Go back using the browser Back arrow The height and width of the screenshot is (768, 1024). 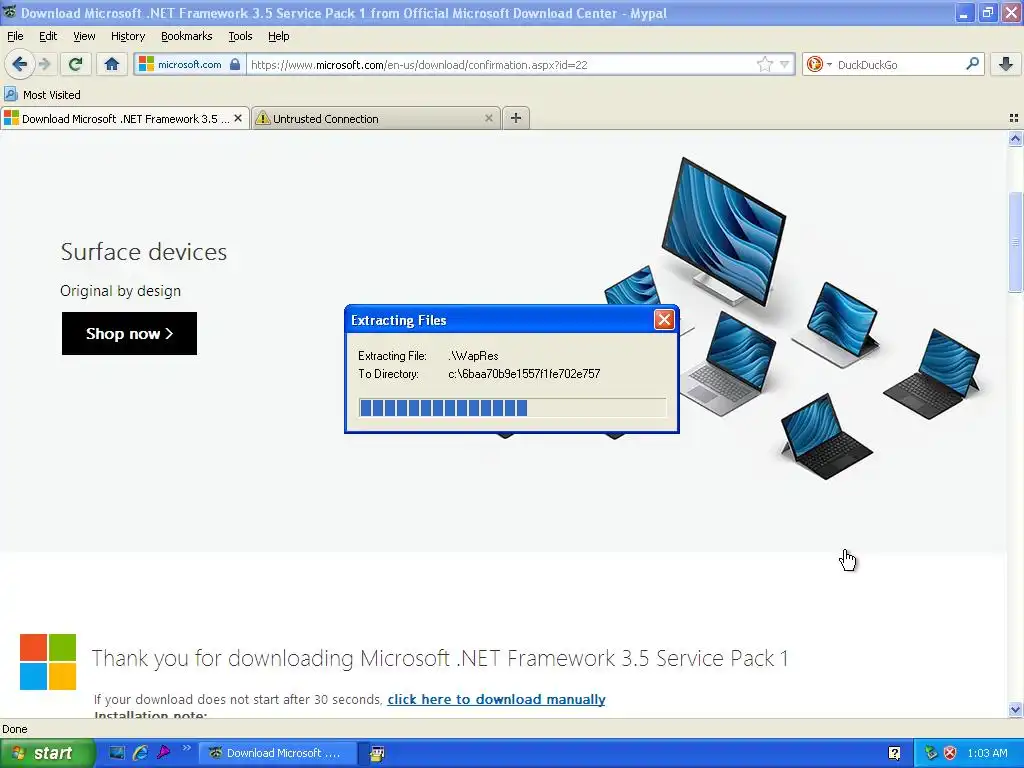[x=20, y=64]
